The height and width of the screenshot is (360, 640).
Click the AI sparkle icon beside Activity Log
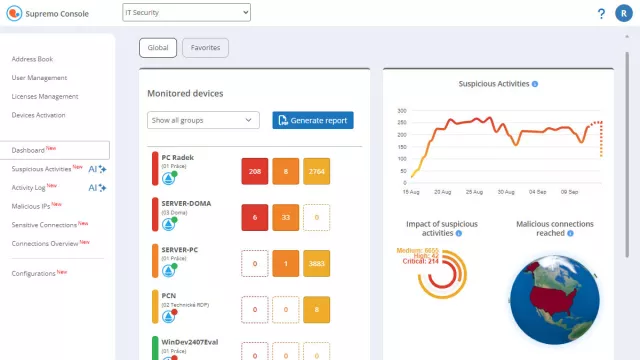point(98,188)
